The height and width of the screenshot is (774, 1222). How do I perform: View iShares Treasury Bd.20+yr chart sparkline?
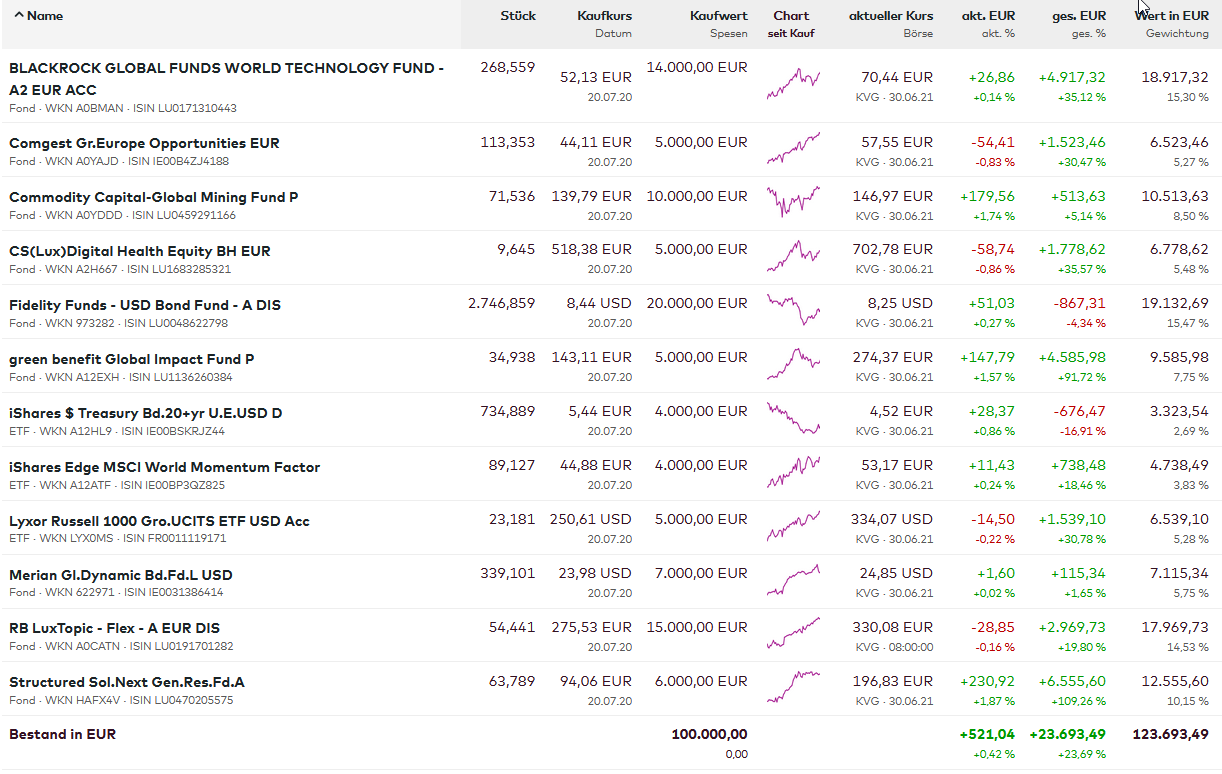[x=793, y=417]
